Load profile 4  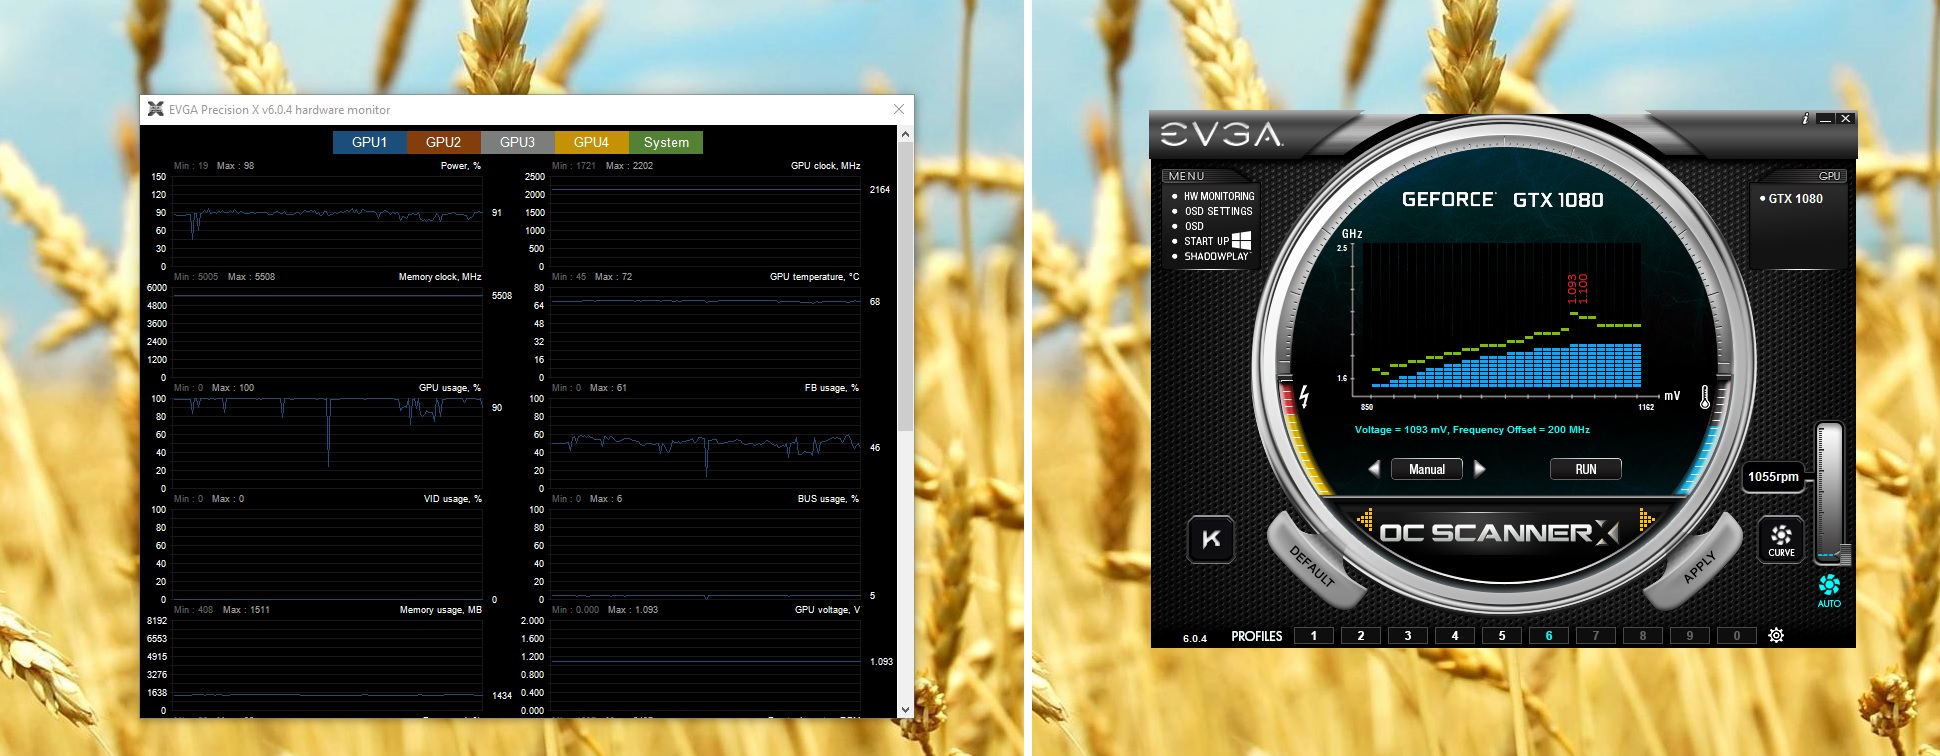pos(1455,635)
